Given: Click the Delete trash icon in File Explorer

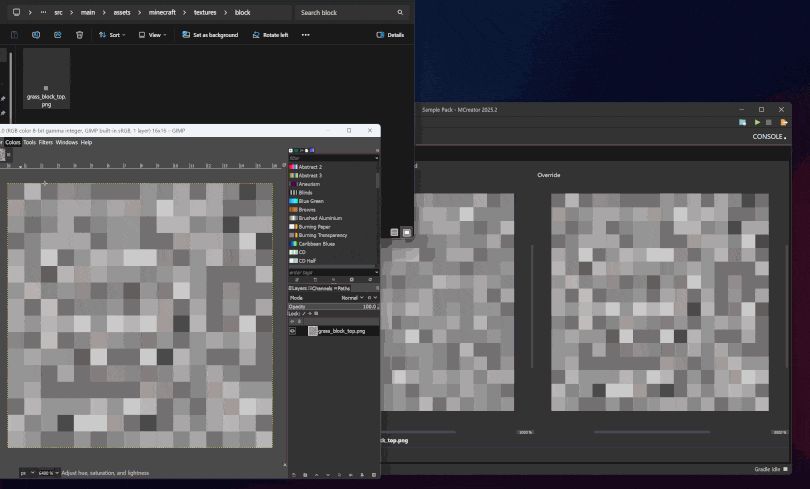Looking at the screenshot, I should (x=80, y=35).
